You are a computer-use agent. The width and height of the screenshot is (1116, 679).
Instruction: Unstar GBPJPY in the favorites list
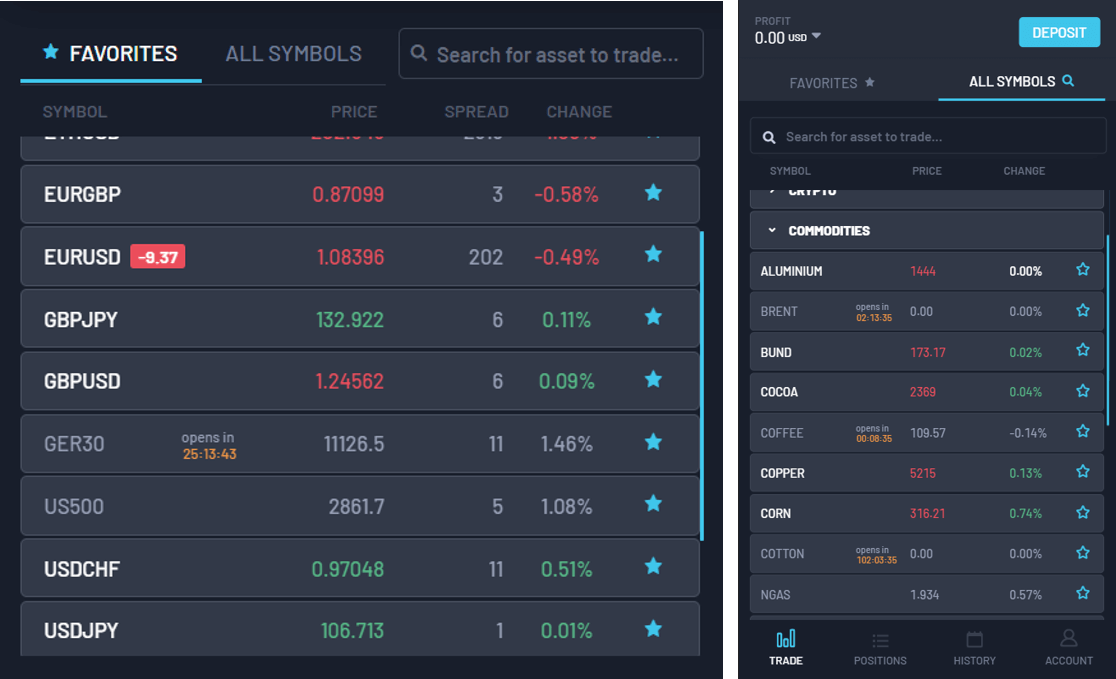point(653,318)
